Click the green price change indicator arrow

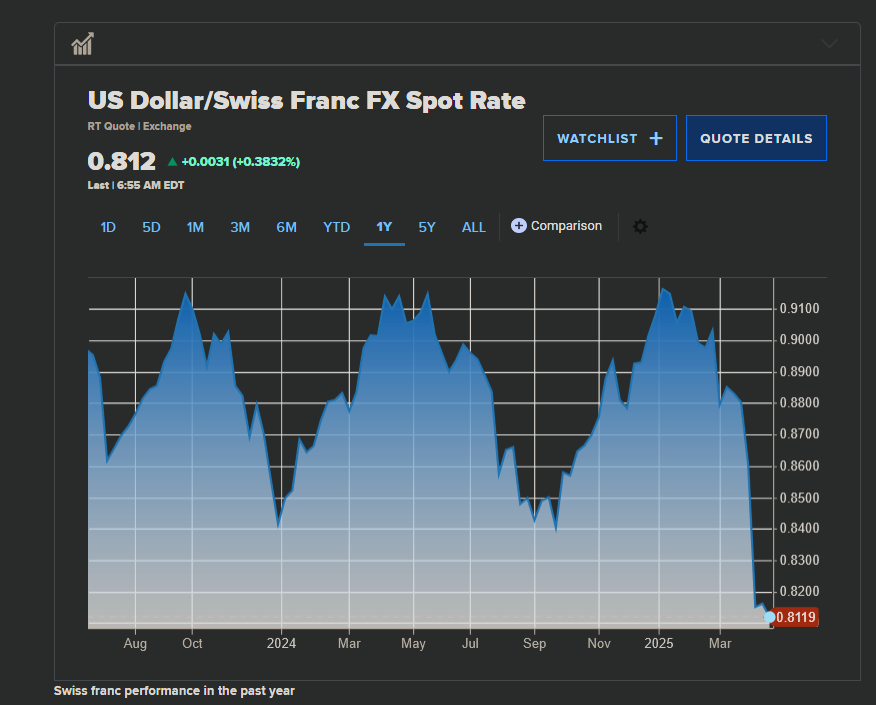pos(172,161)
